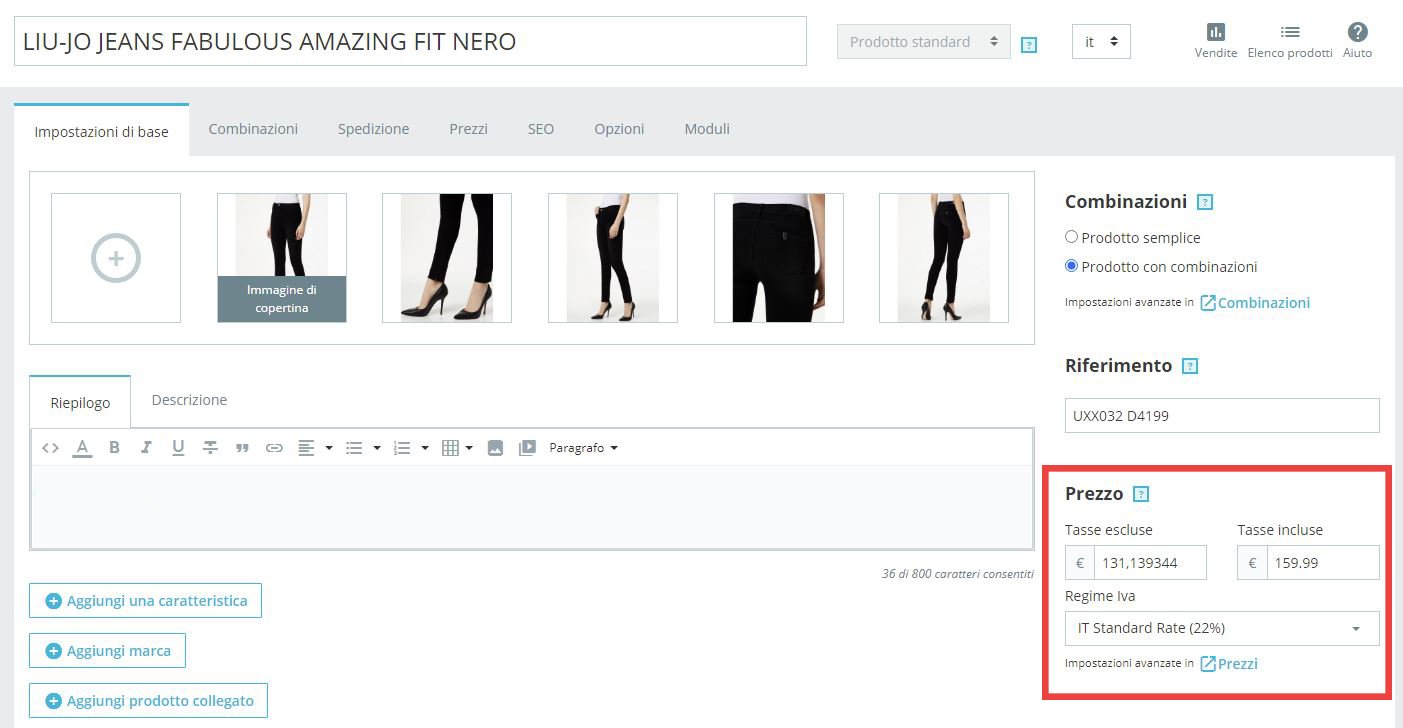Click the bullet list icon
The image size is (1403, 728).
tap(354, 448)
